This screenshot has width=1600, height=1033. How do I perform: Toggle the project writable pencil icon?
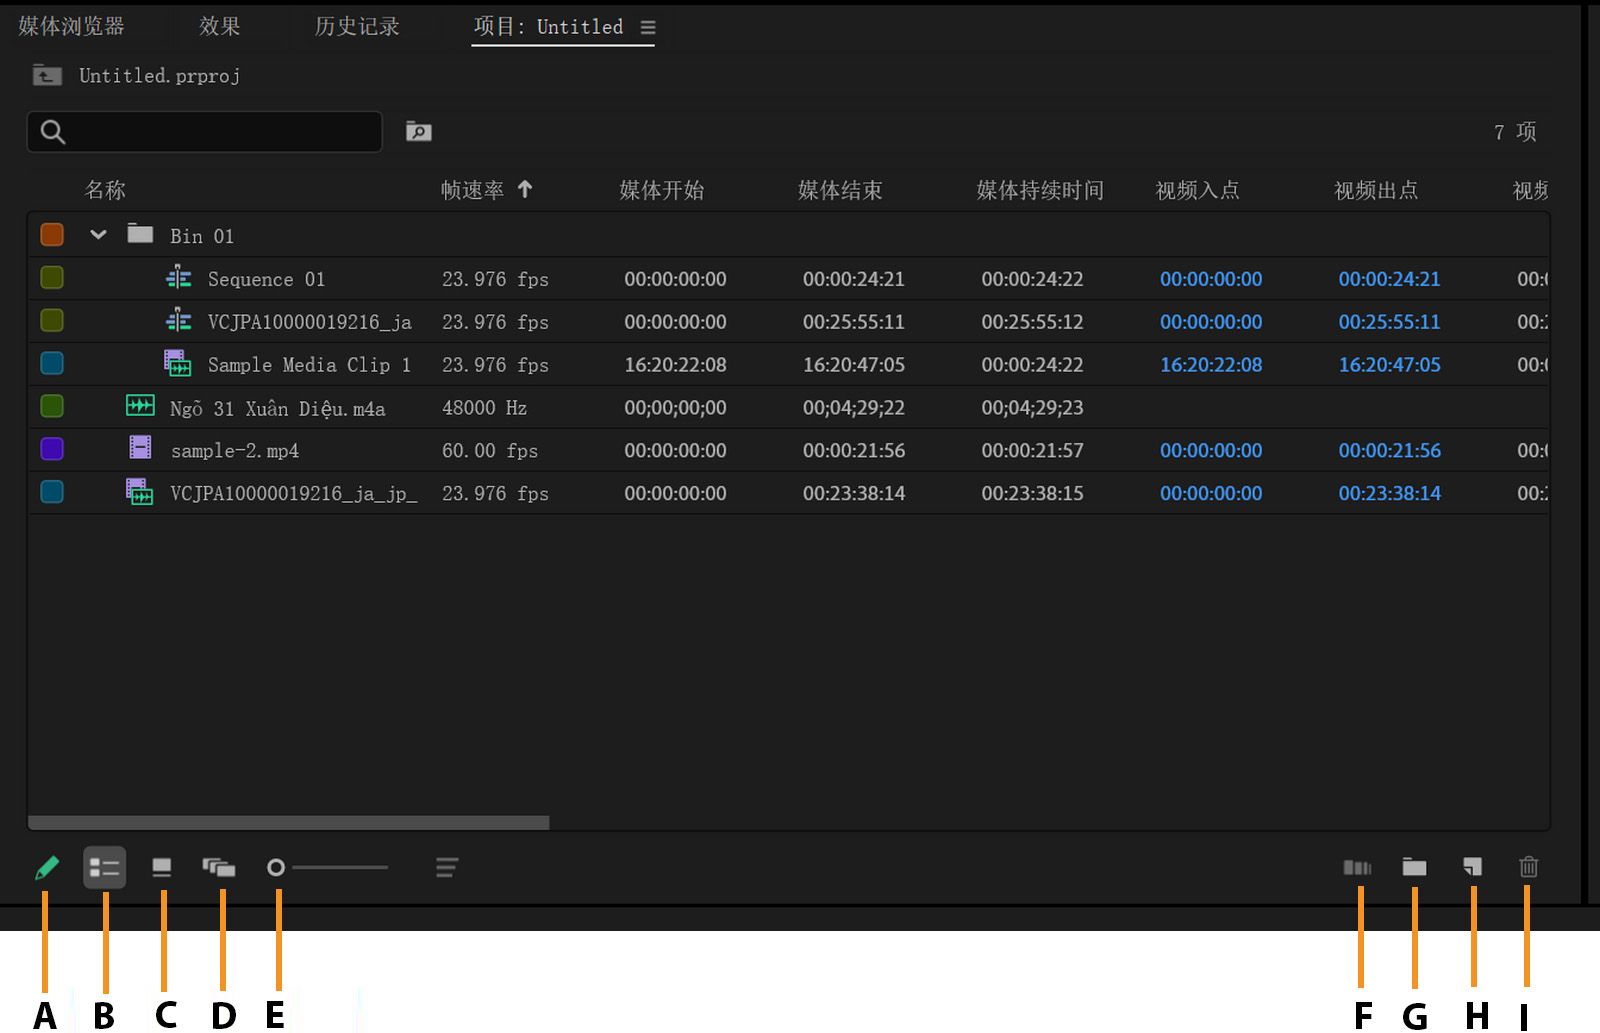[x=46, y=867]
